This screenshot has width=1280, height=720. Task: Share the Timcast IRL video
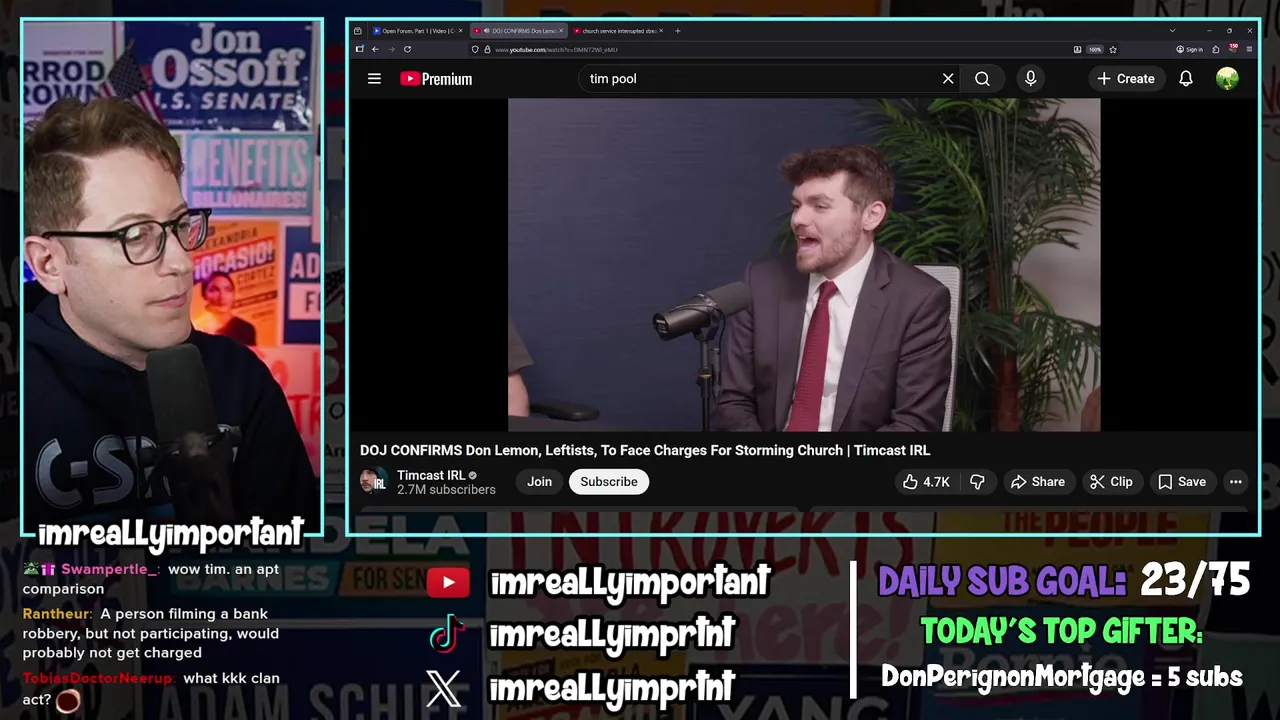pyautogui.click(x=1038, y=482)
